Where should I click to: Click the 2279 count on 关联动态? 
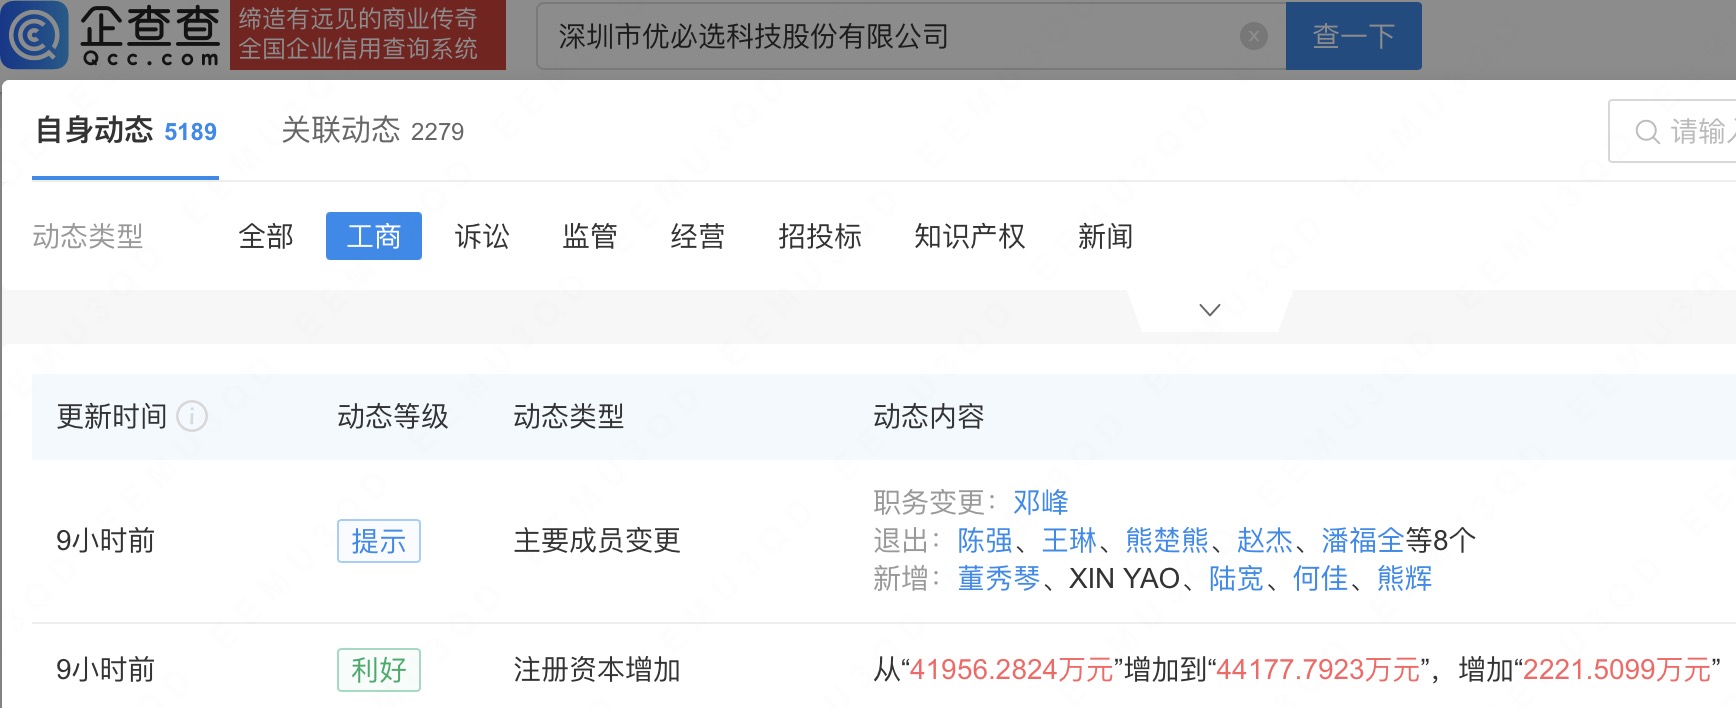click(x=438, y=132)
